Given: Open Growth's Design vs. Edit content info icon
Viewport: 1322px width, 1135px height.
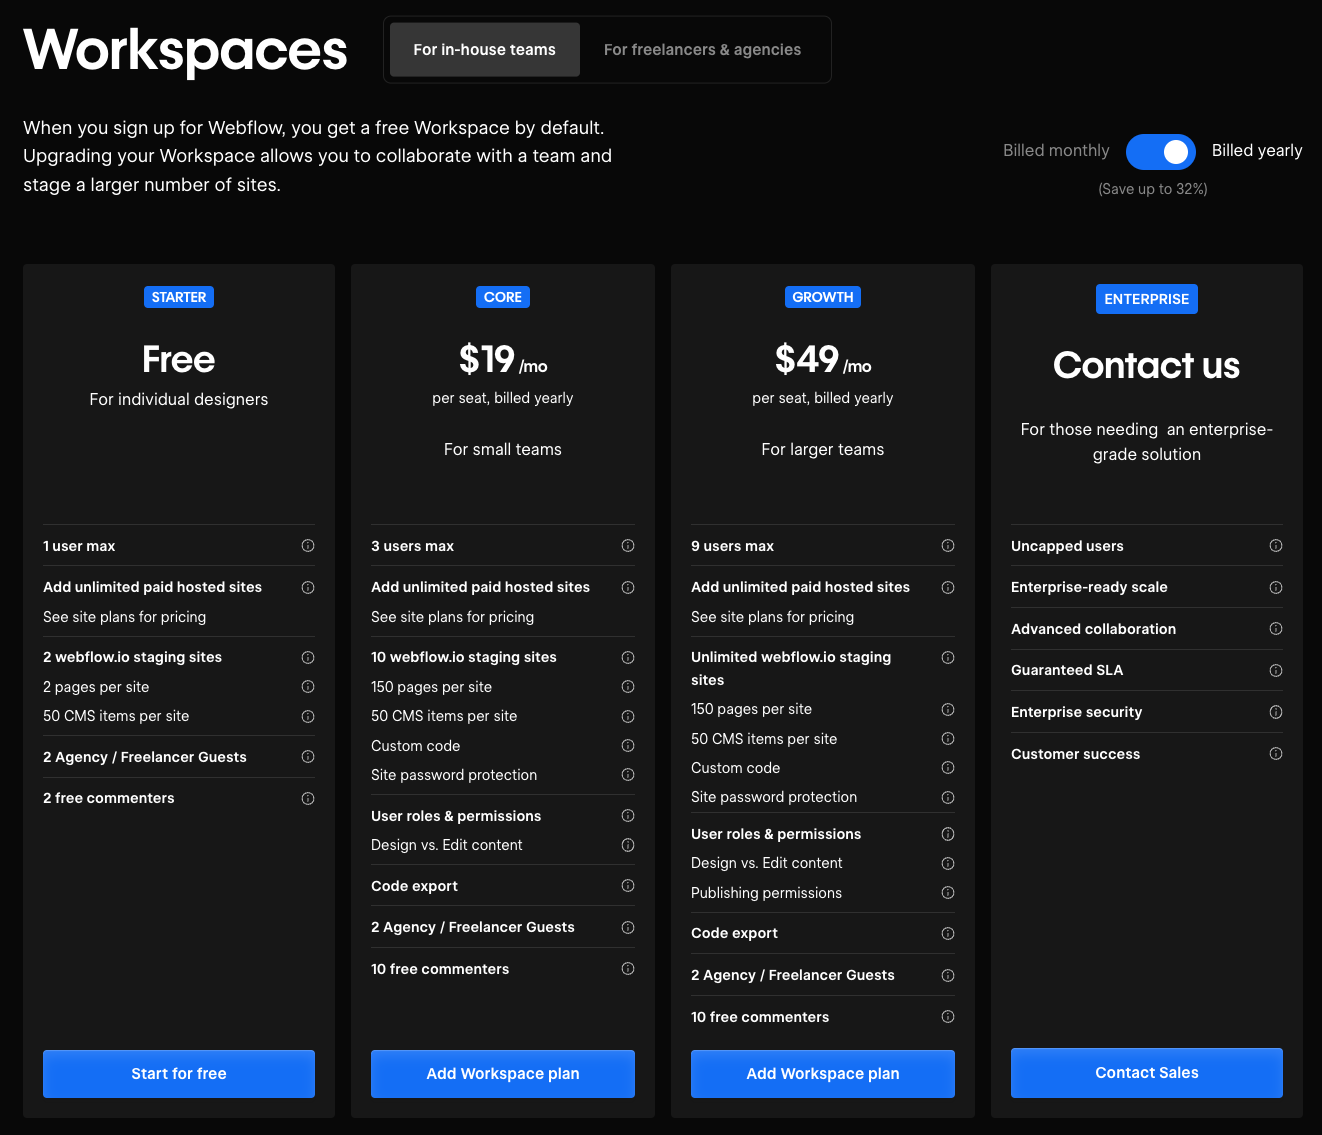Looking at the screenshot, I should coord(948,864).
